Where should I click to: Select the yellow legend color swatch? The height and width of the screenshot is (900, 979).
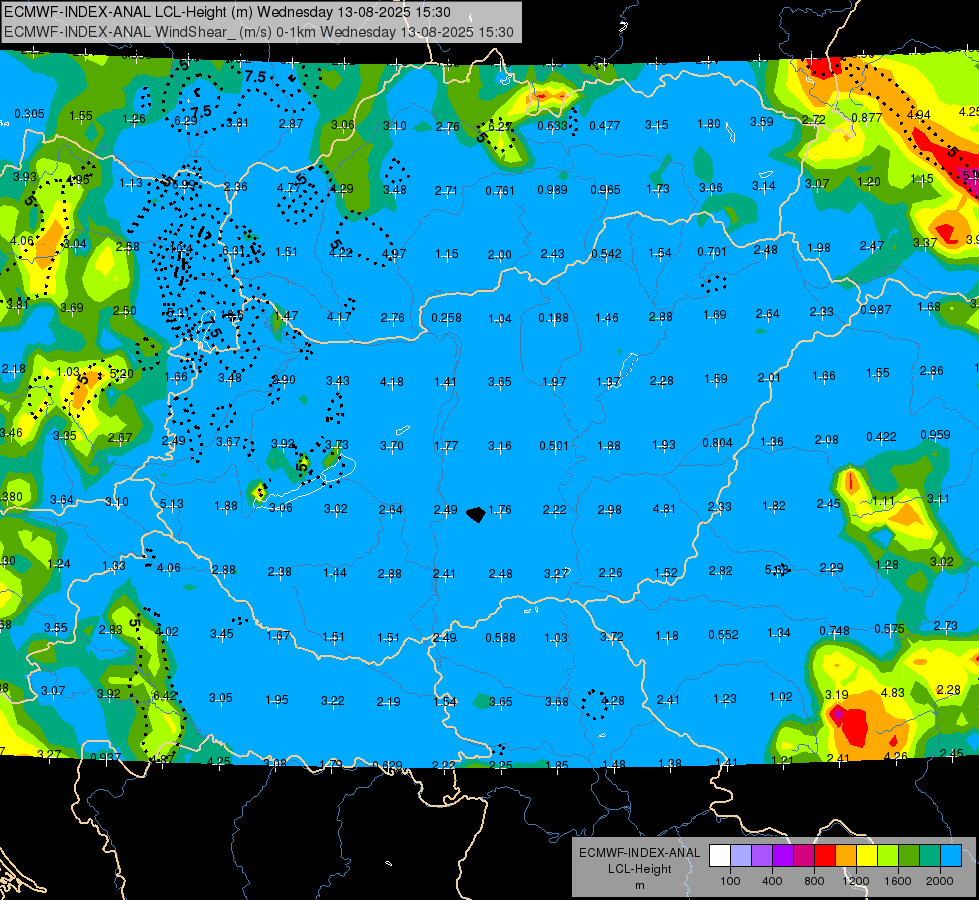tap(867, 856)
